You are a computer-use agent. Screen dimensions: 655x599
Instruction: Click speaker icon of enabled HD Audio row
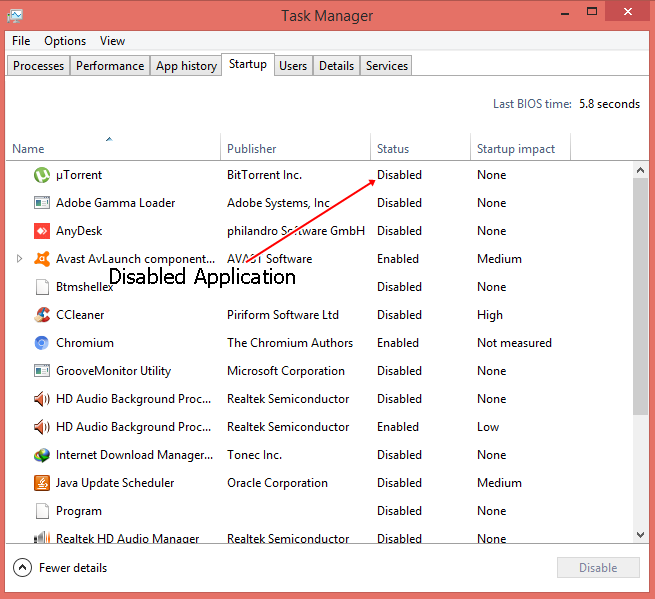42,427
